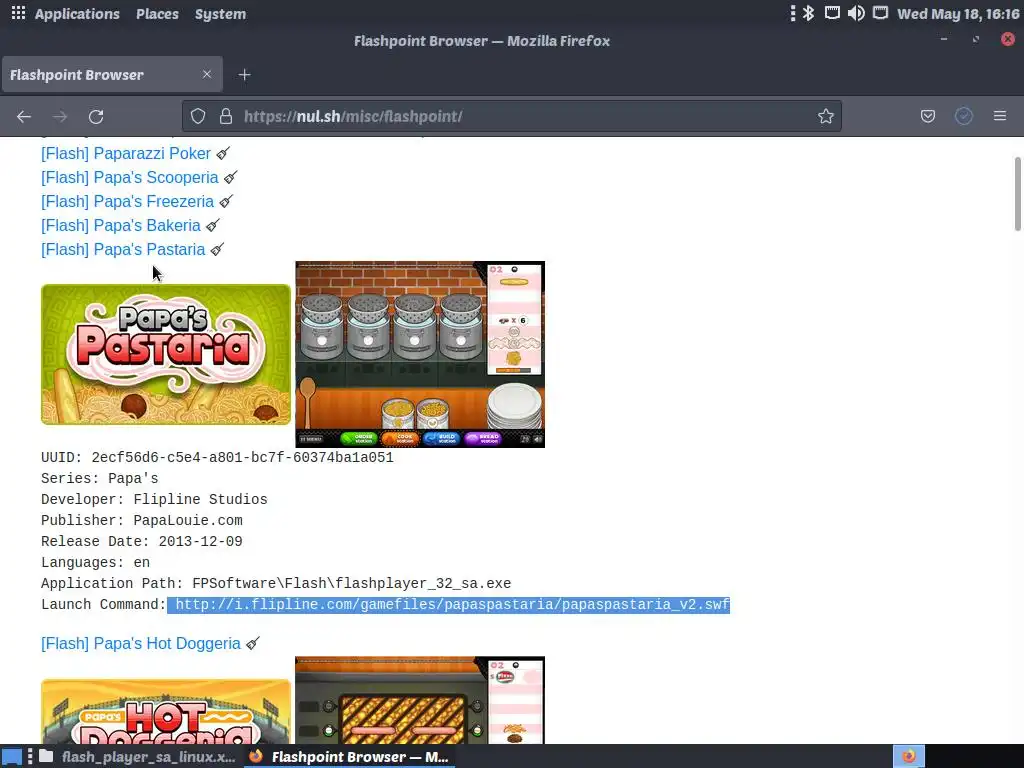Click the show desktop icon in the taskbar

[x=12, y=757]
